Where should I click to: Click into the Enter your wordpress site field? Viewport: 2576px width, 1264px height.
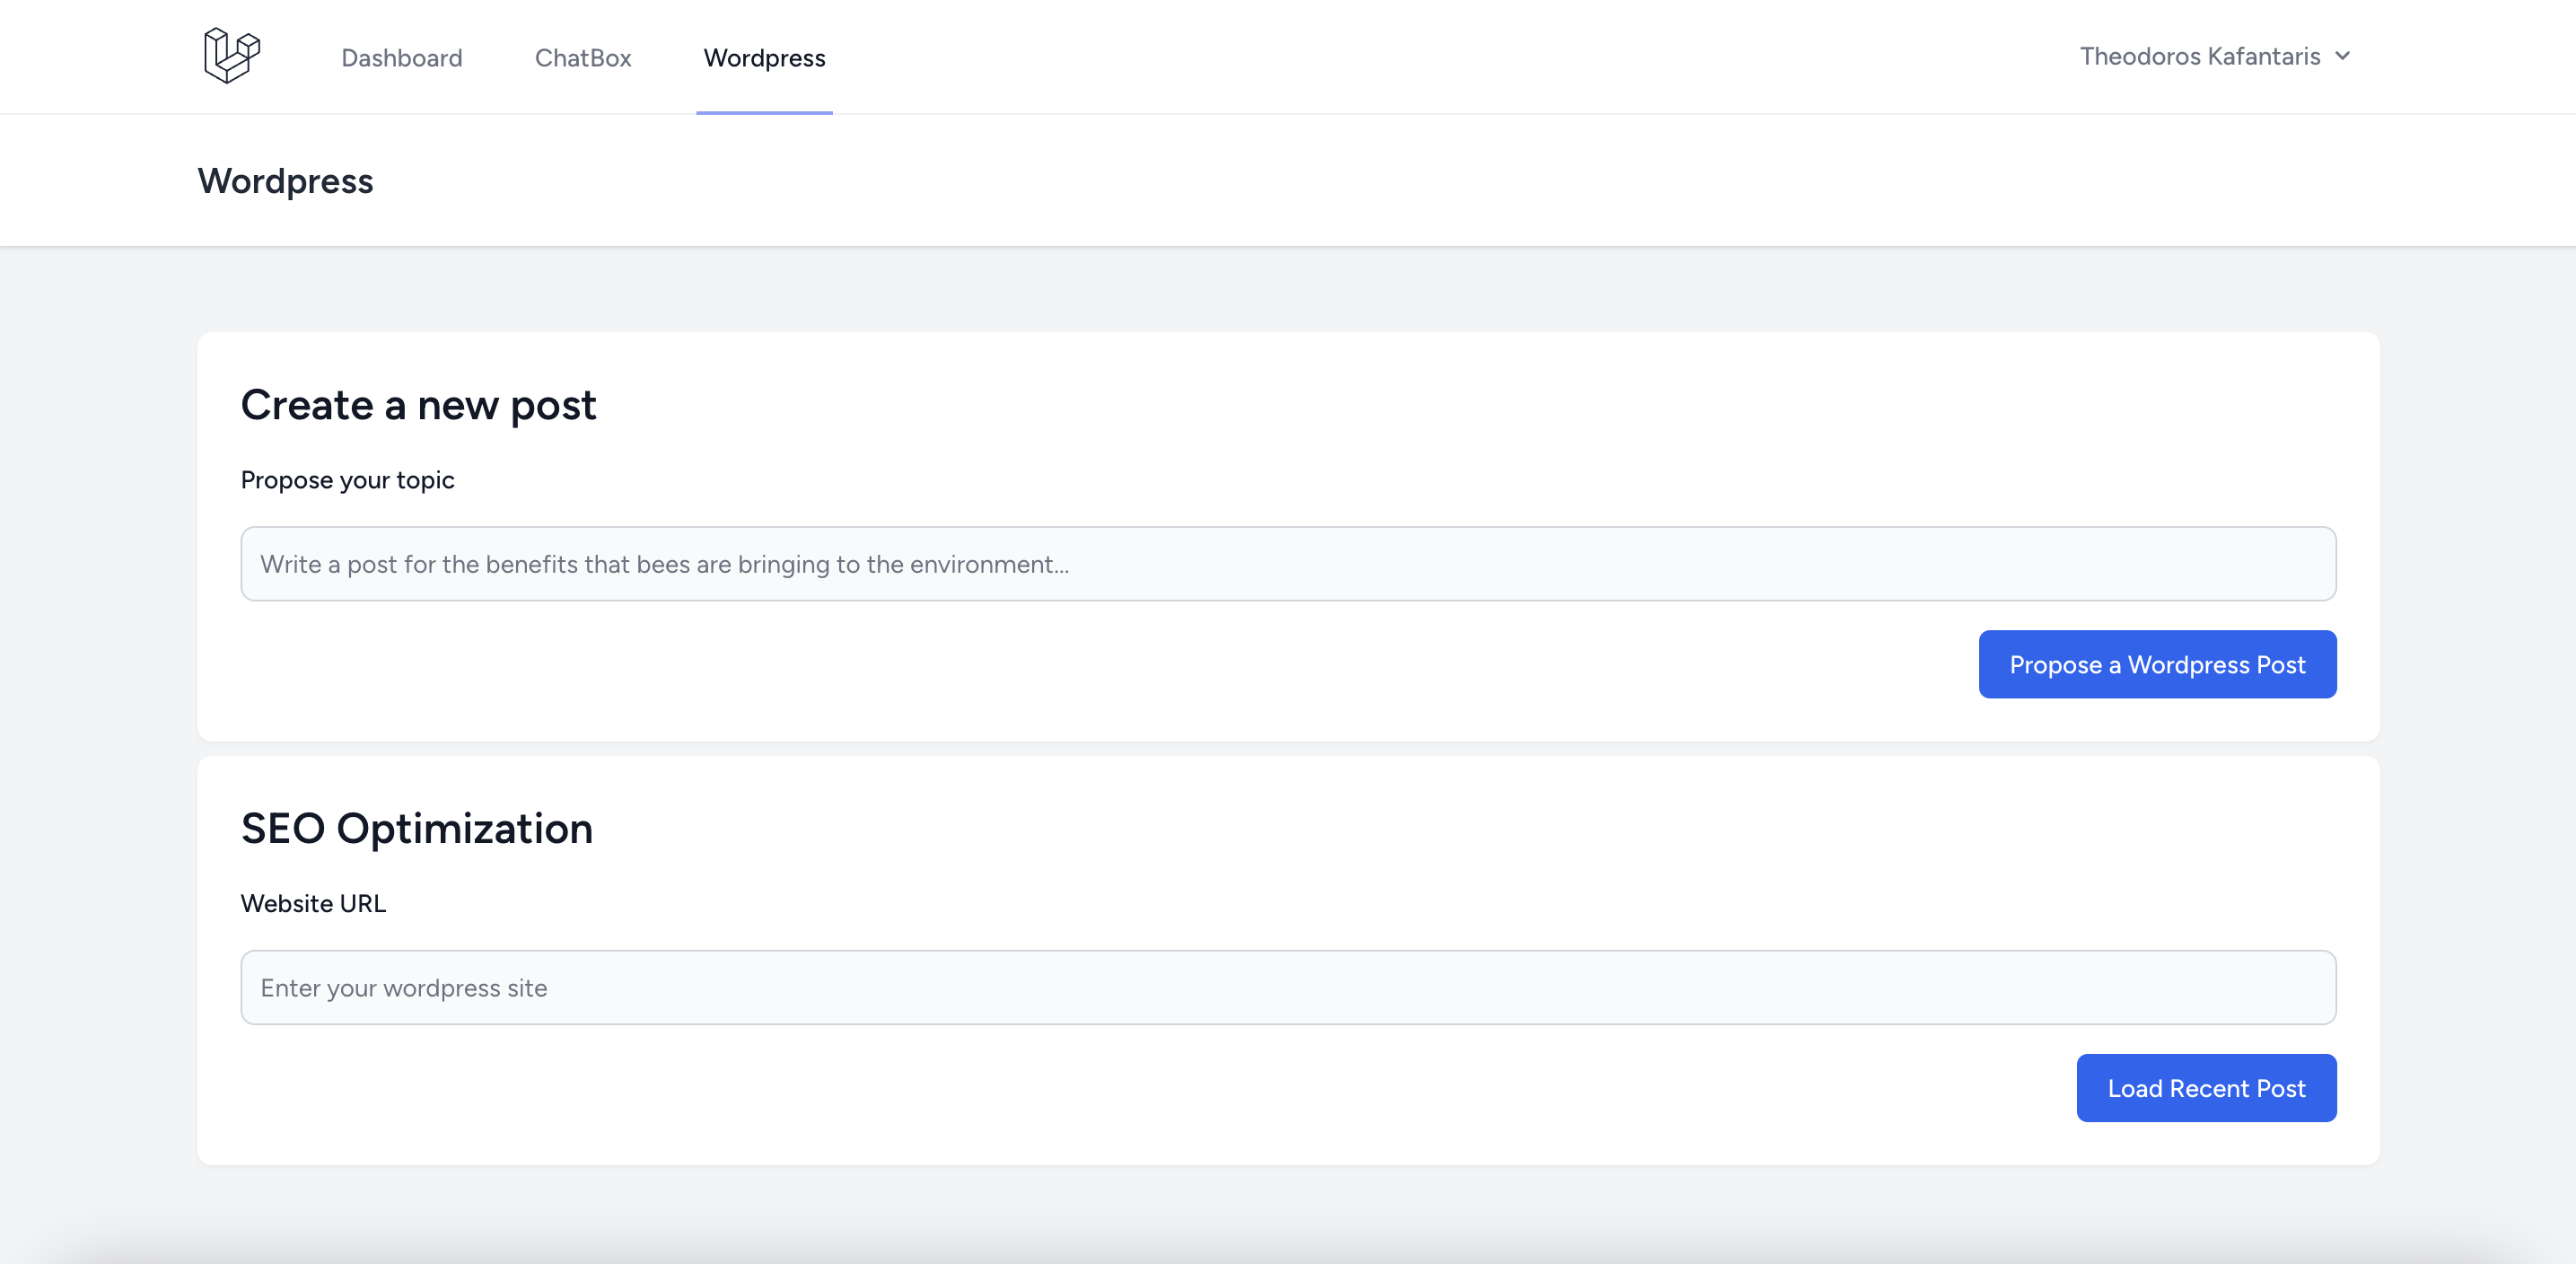[x=1288, y=987]
